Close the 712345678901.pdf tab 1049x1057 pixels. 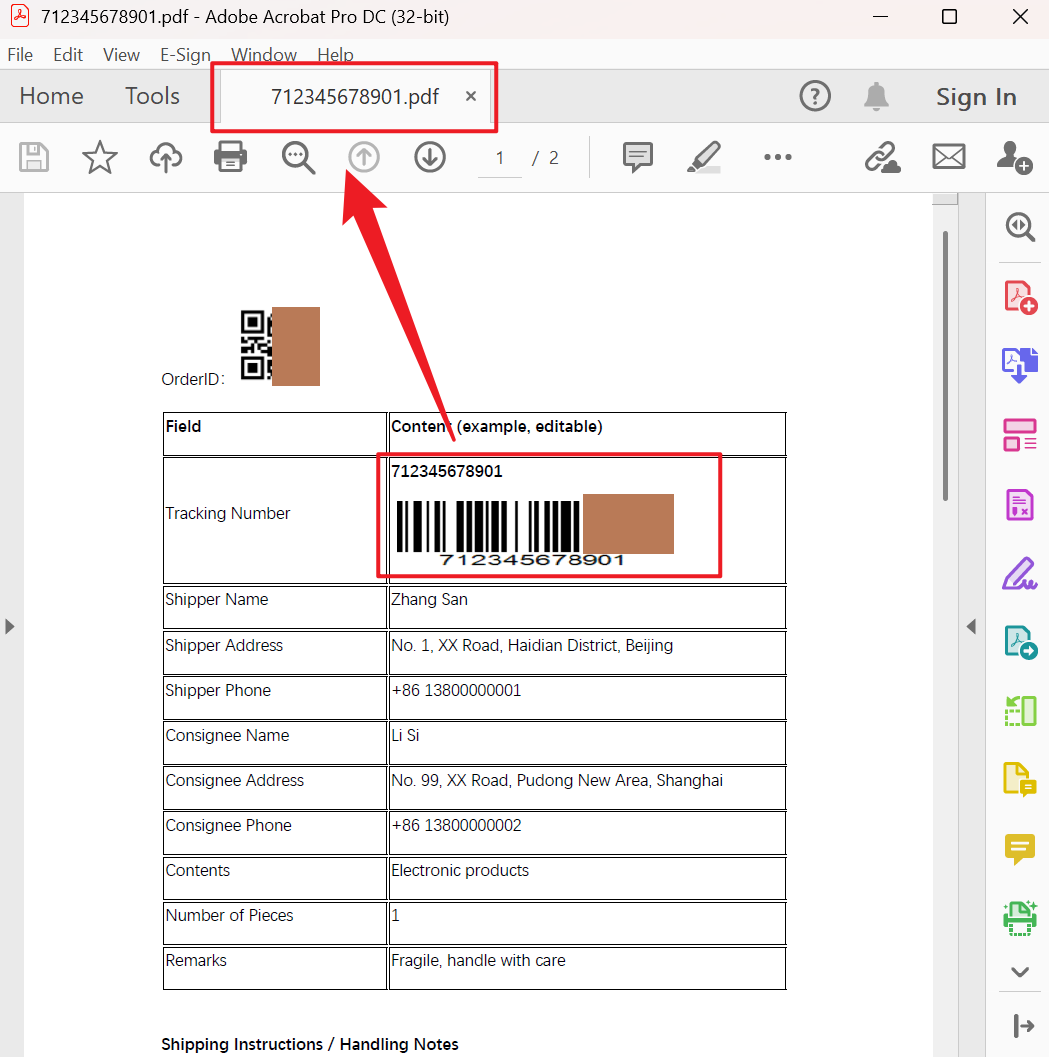pos(471,97)
